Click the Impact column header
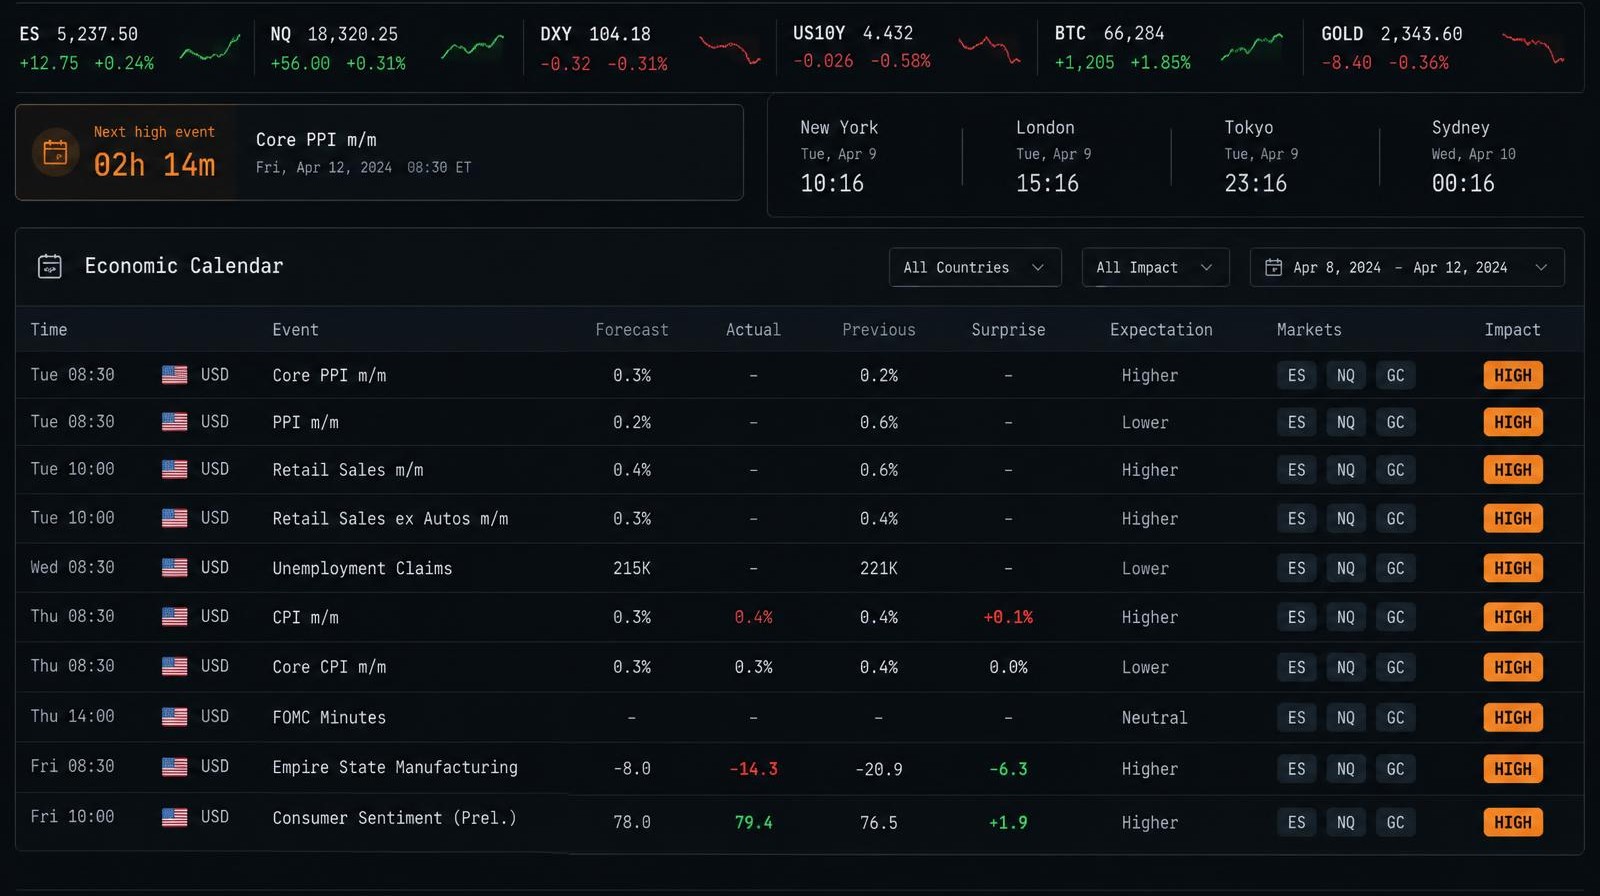 (1512, 330)
